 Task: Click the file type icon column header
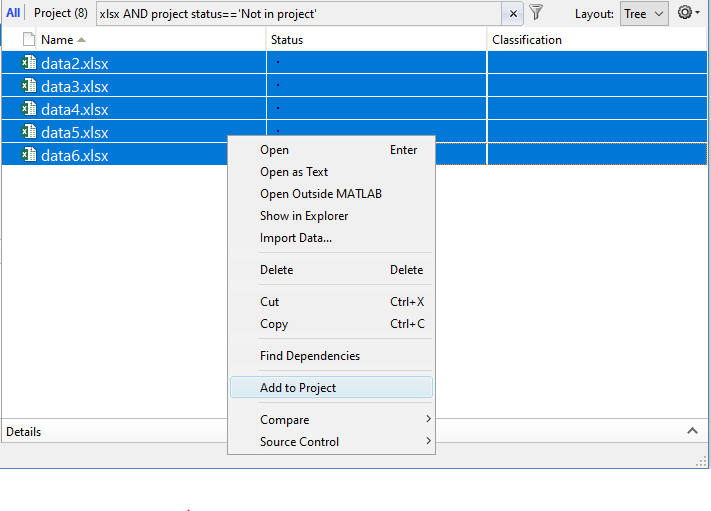click(x=29, y=40)
